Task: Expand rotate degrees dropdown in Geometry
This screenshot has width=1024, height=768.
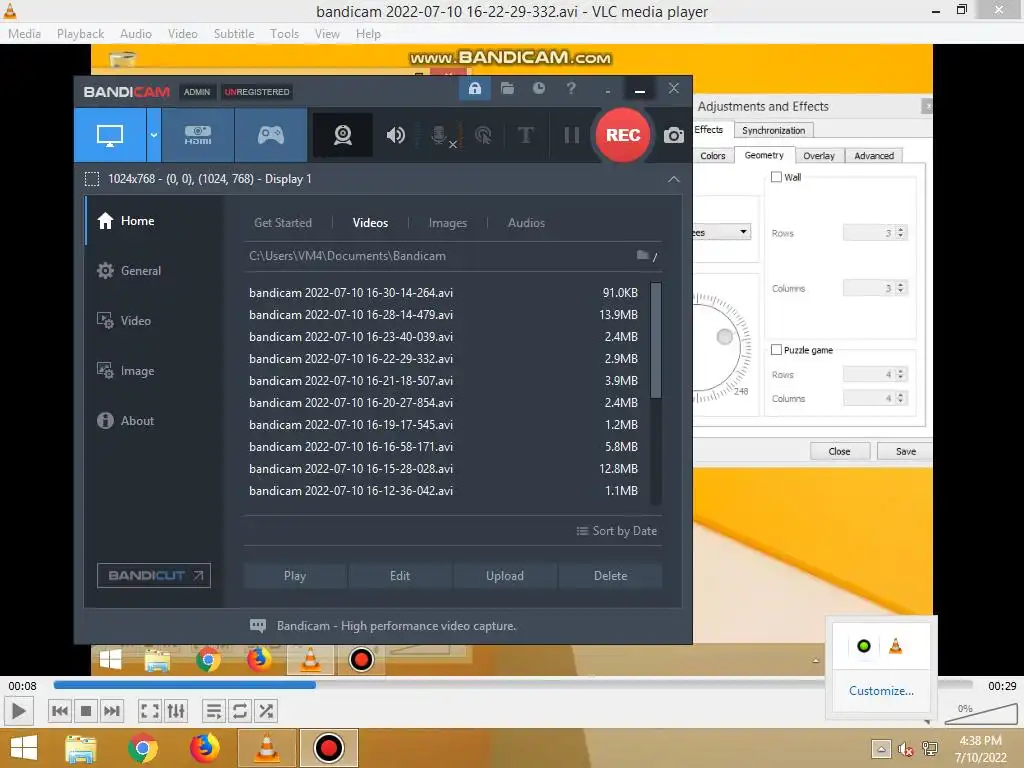Action: coord(743,232)
